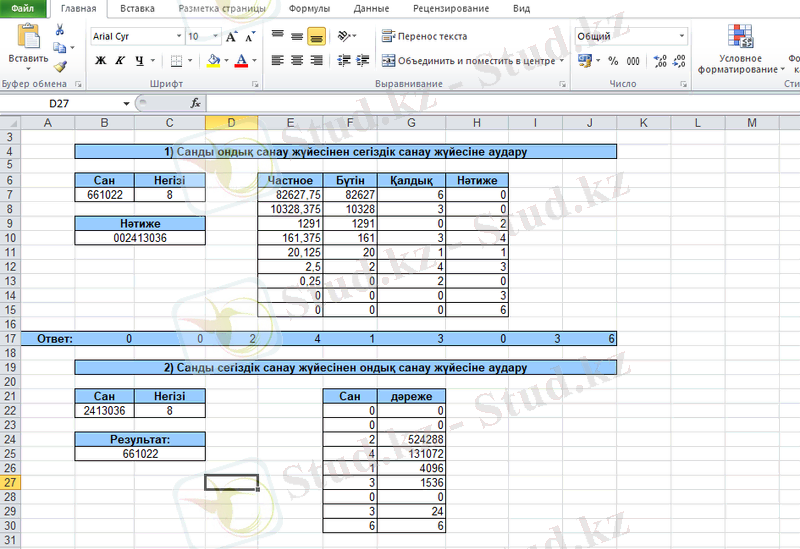Open the Файл menu tab
The image size is (800, 549).
(x=23, y=8)
